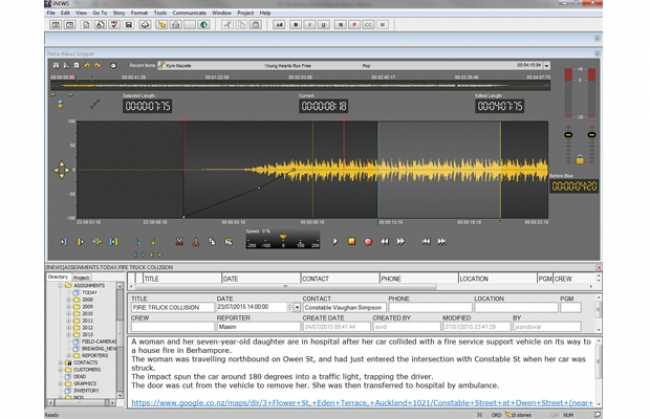Click the red cut-selection icon
This screenshot has width=650, height=419.
point(179,242)
